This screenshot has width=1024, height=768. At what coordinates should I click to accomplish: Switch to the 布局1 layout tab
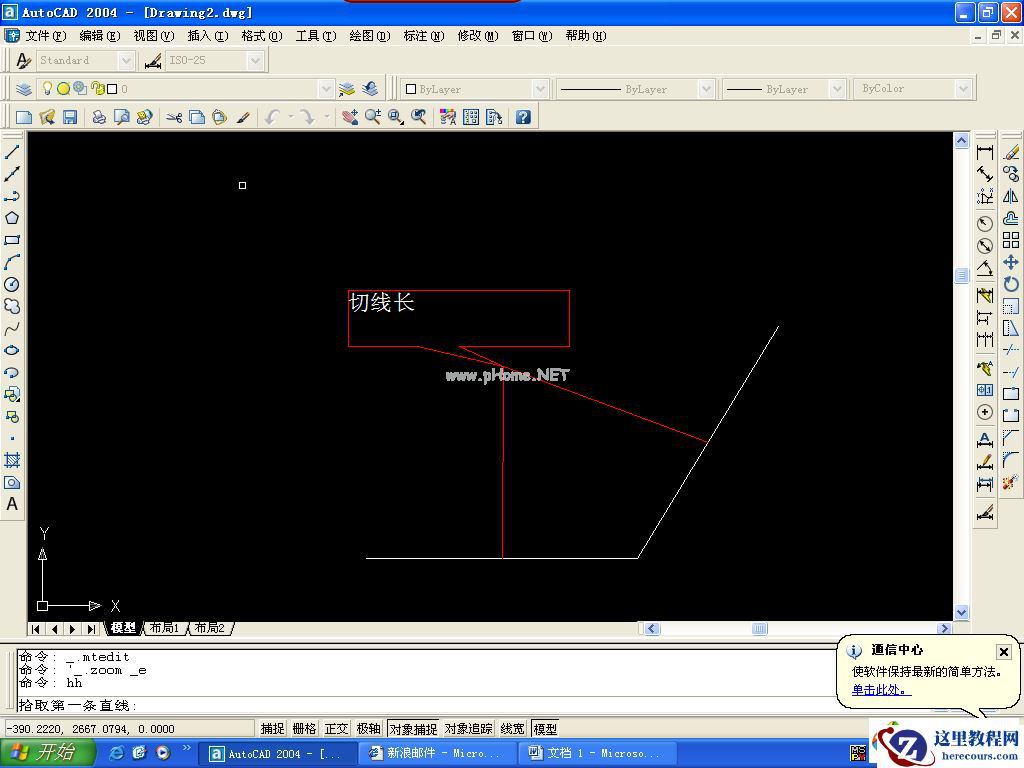click(x=165, y=628)
